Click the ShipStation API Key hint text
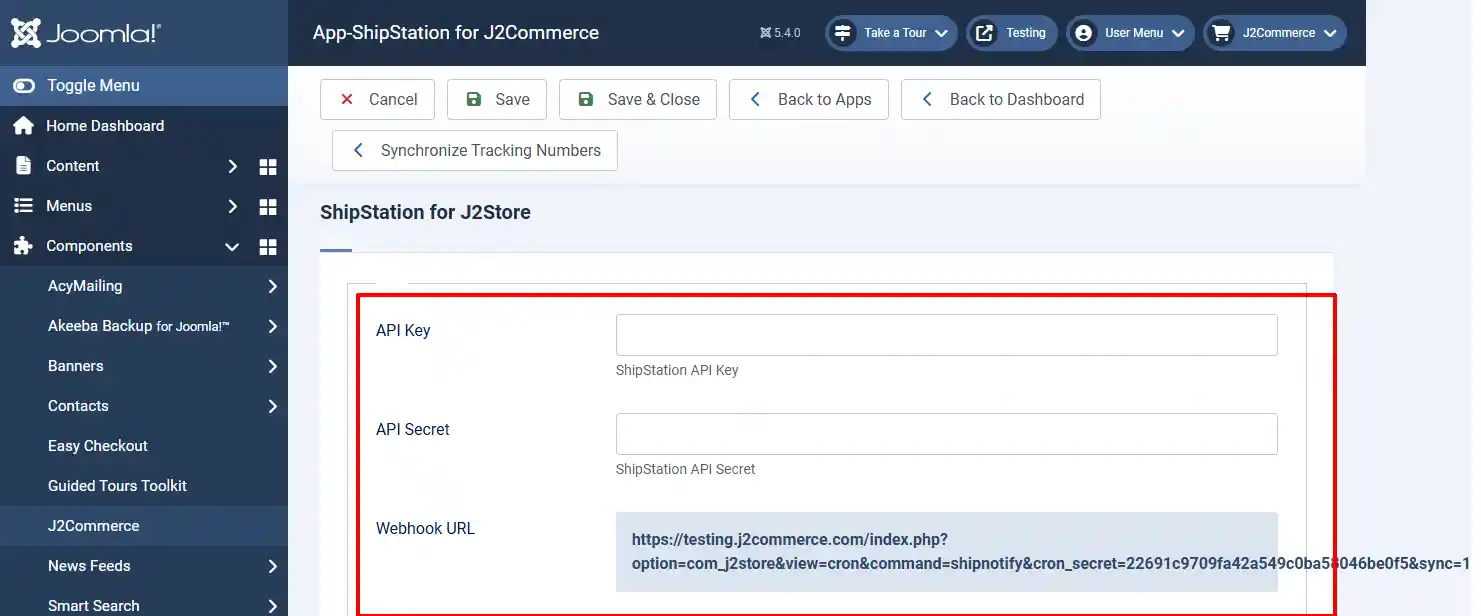The image size is (1481, 616). 677,370
